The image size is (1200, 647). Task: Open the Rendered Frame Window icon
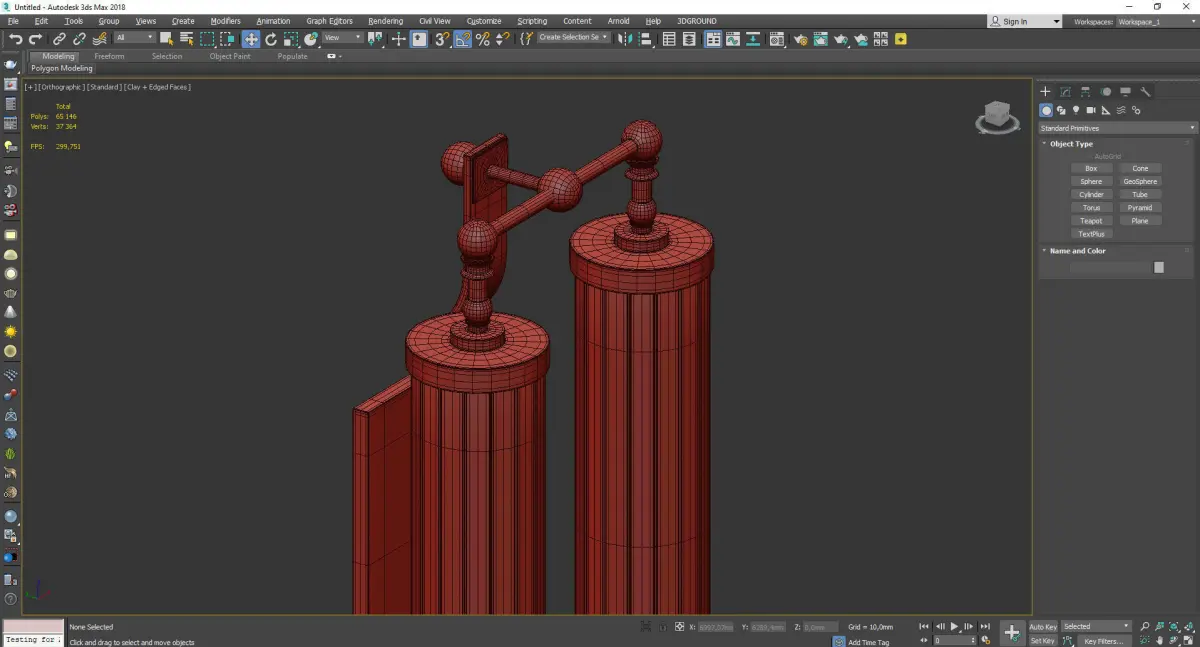(x=821, y=39)
